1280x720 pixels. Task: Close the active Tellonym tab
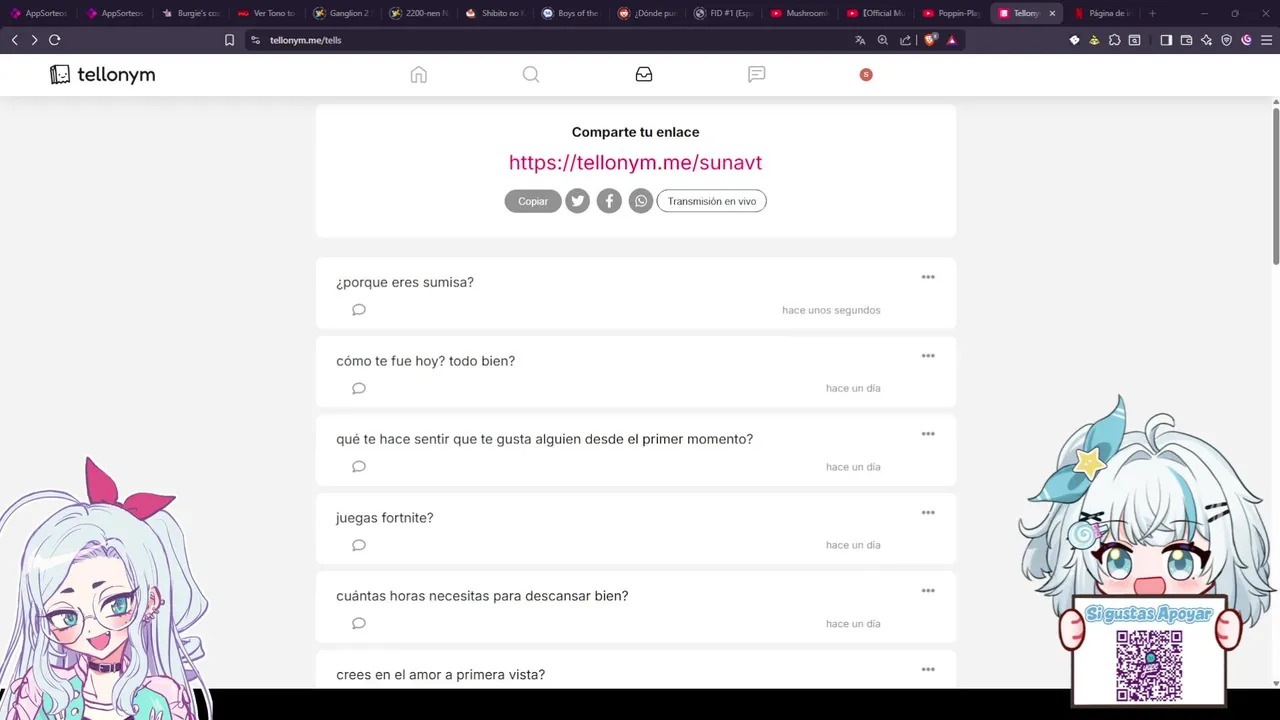coord(1052,13)
